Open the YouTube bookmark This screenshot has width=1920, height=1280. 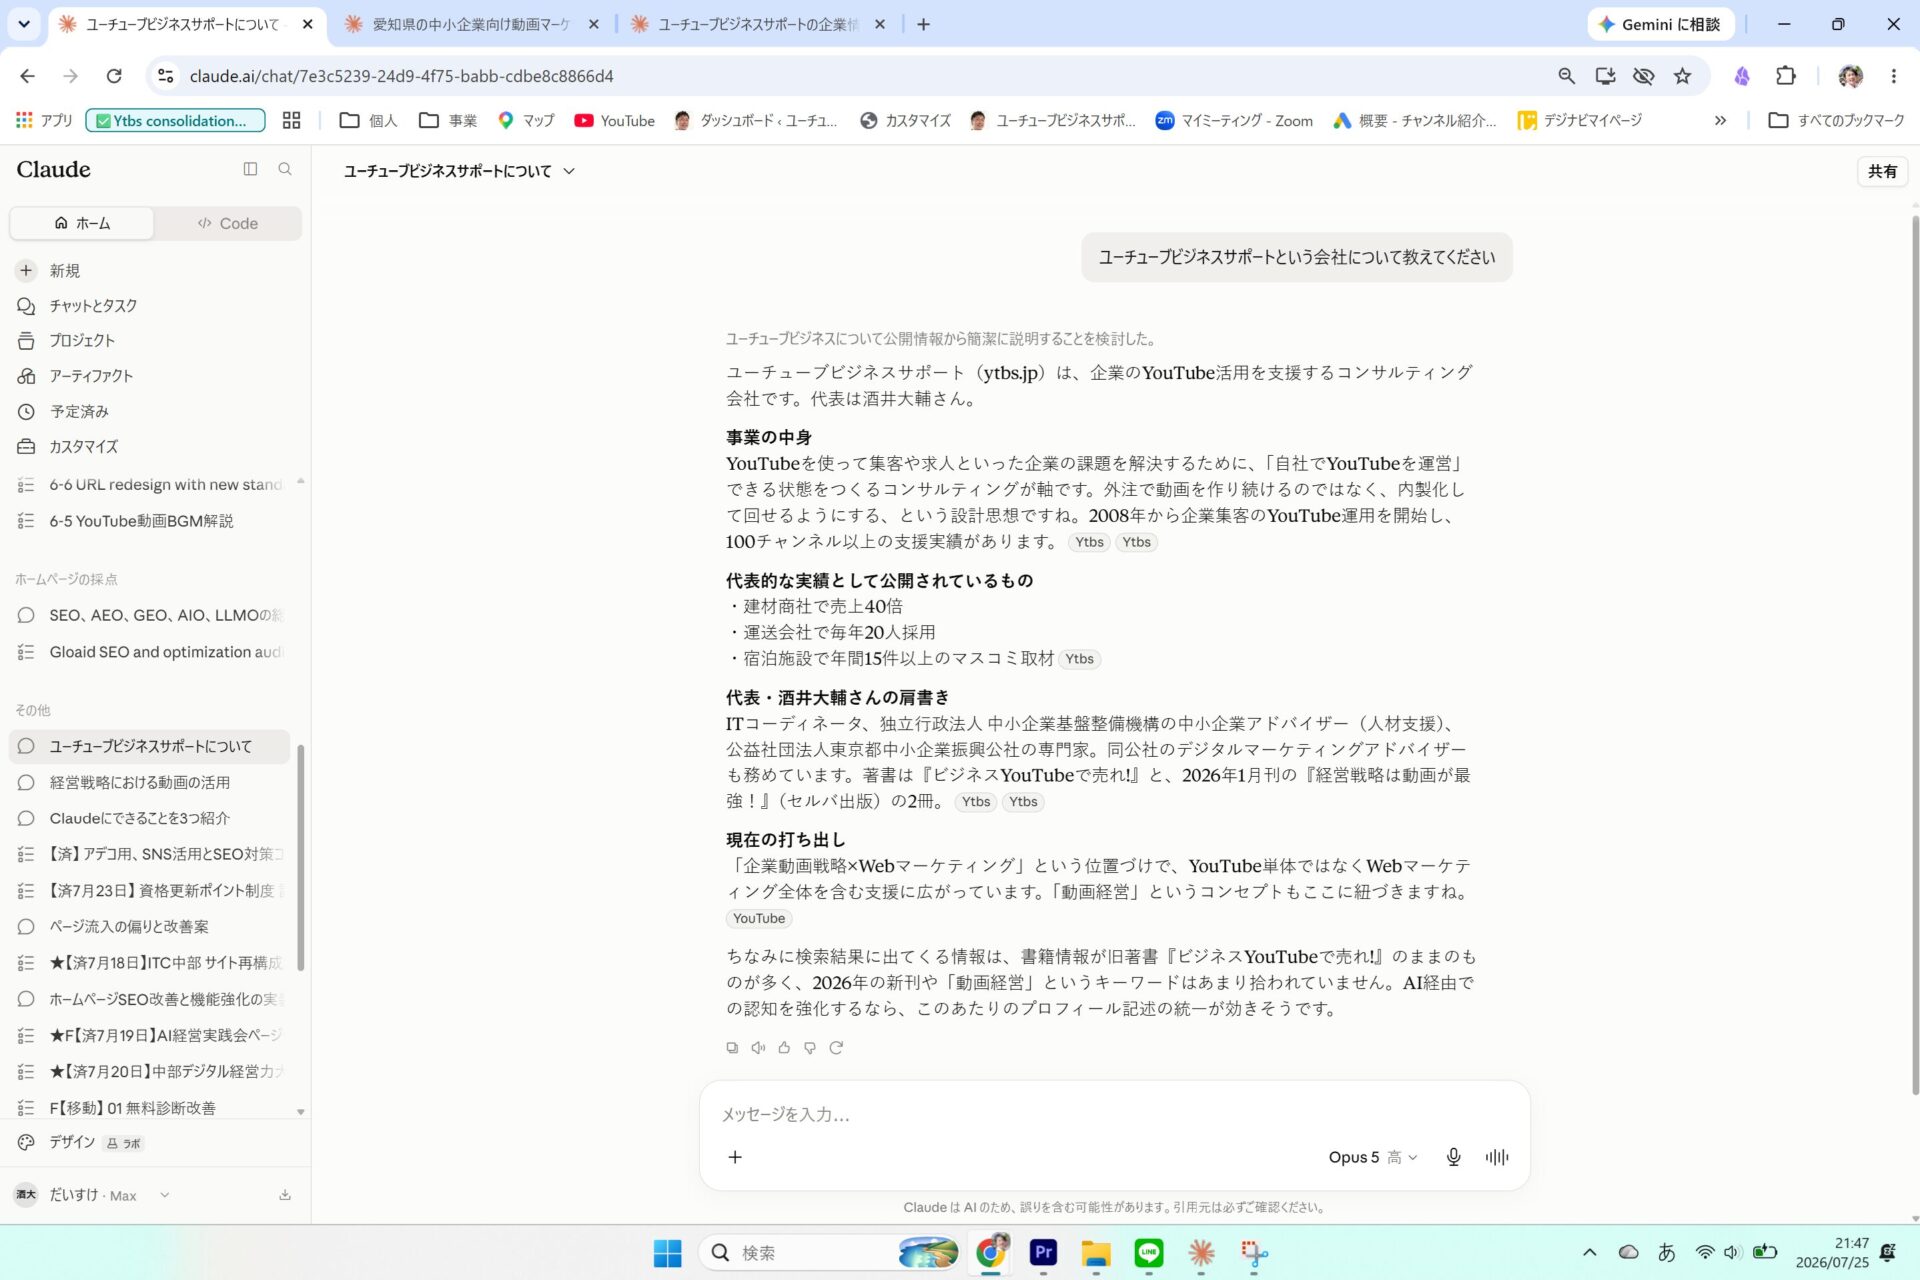click(x=614, y=121)
